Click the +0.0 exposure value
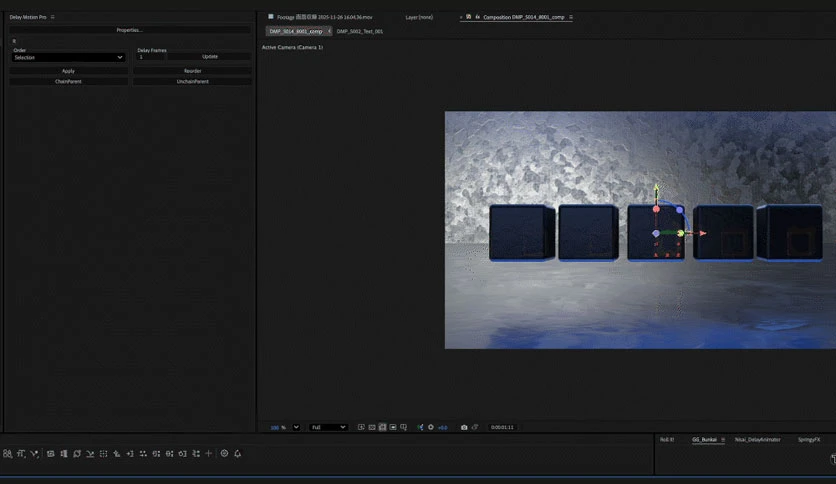836x484 pixels. pyautogui.click(x=443, y=427)
